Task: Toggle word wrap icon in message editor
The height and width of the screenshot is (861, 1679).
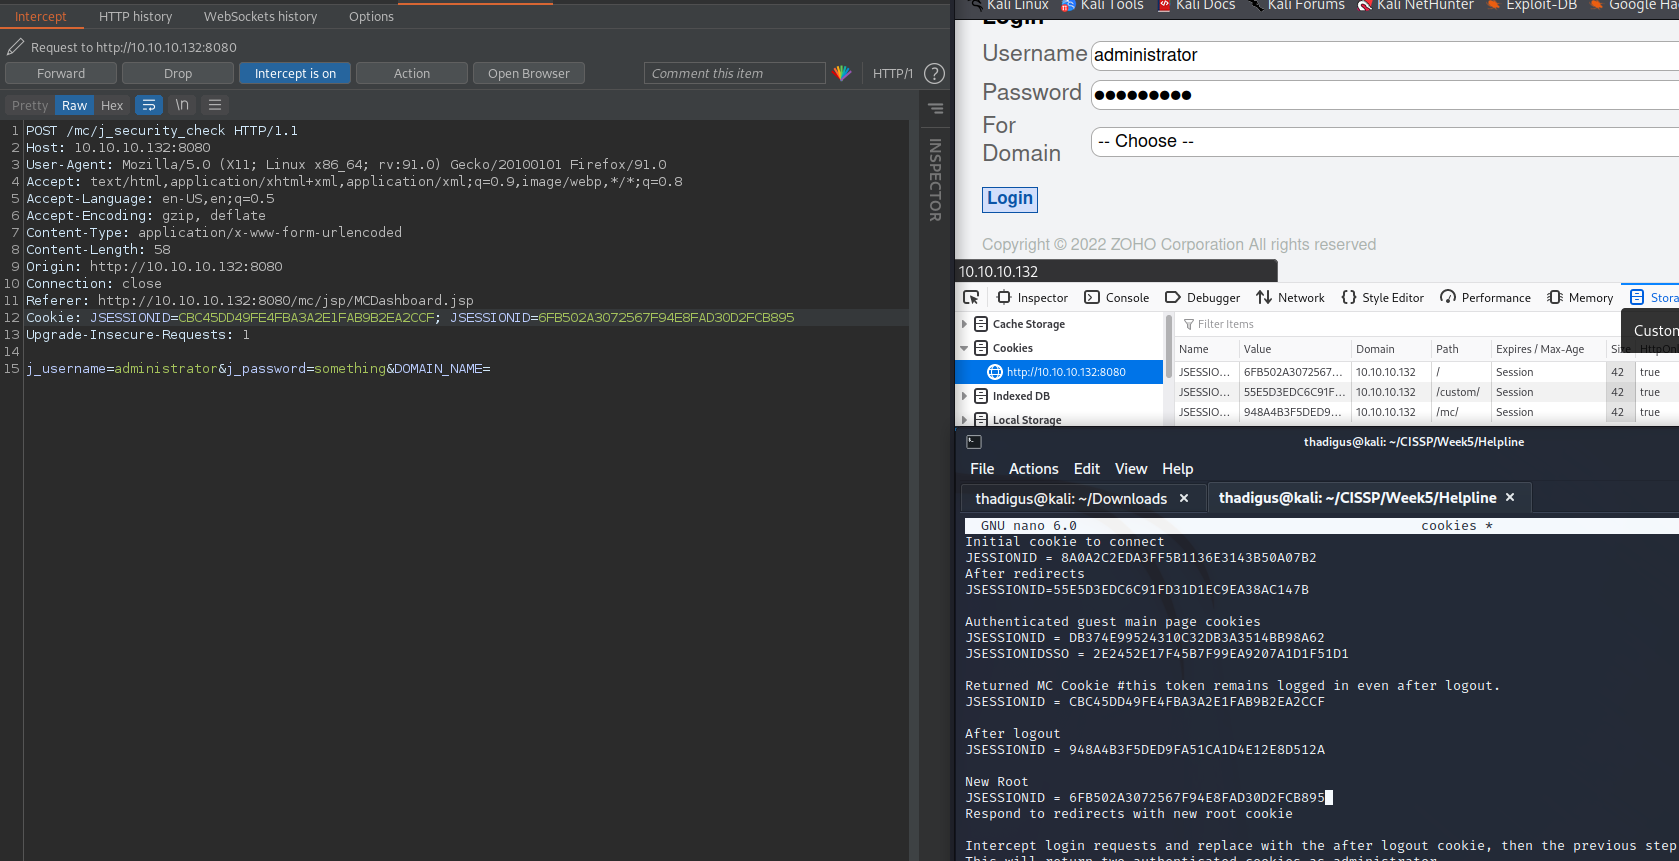Action: pos(148,105)
